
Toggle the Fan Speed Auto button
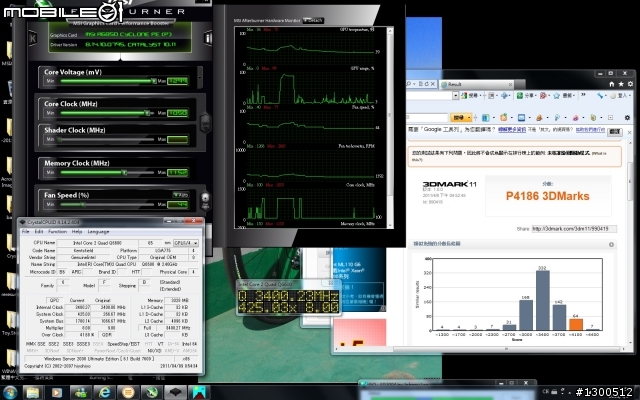pos(180,195)
